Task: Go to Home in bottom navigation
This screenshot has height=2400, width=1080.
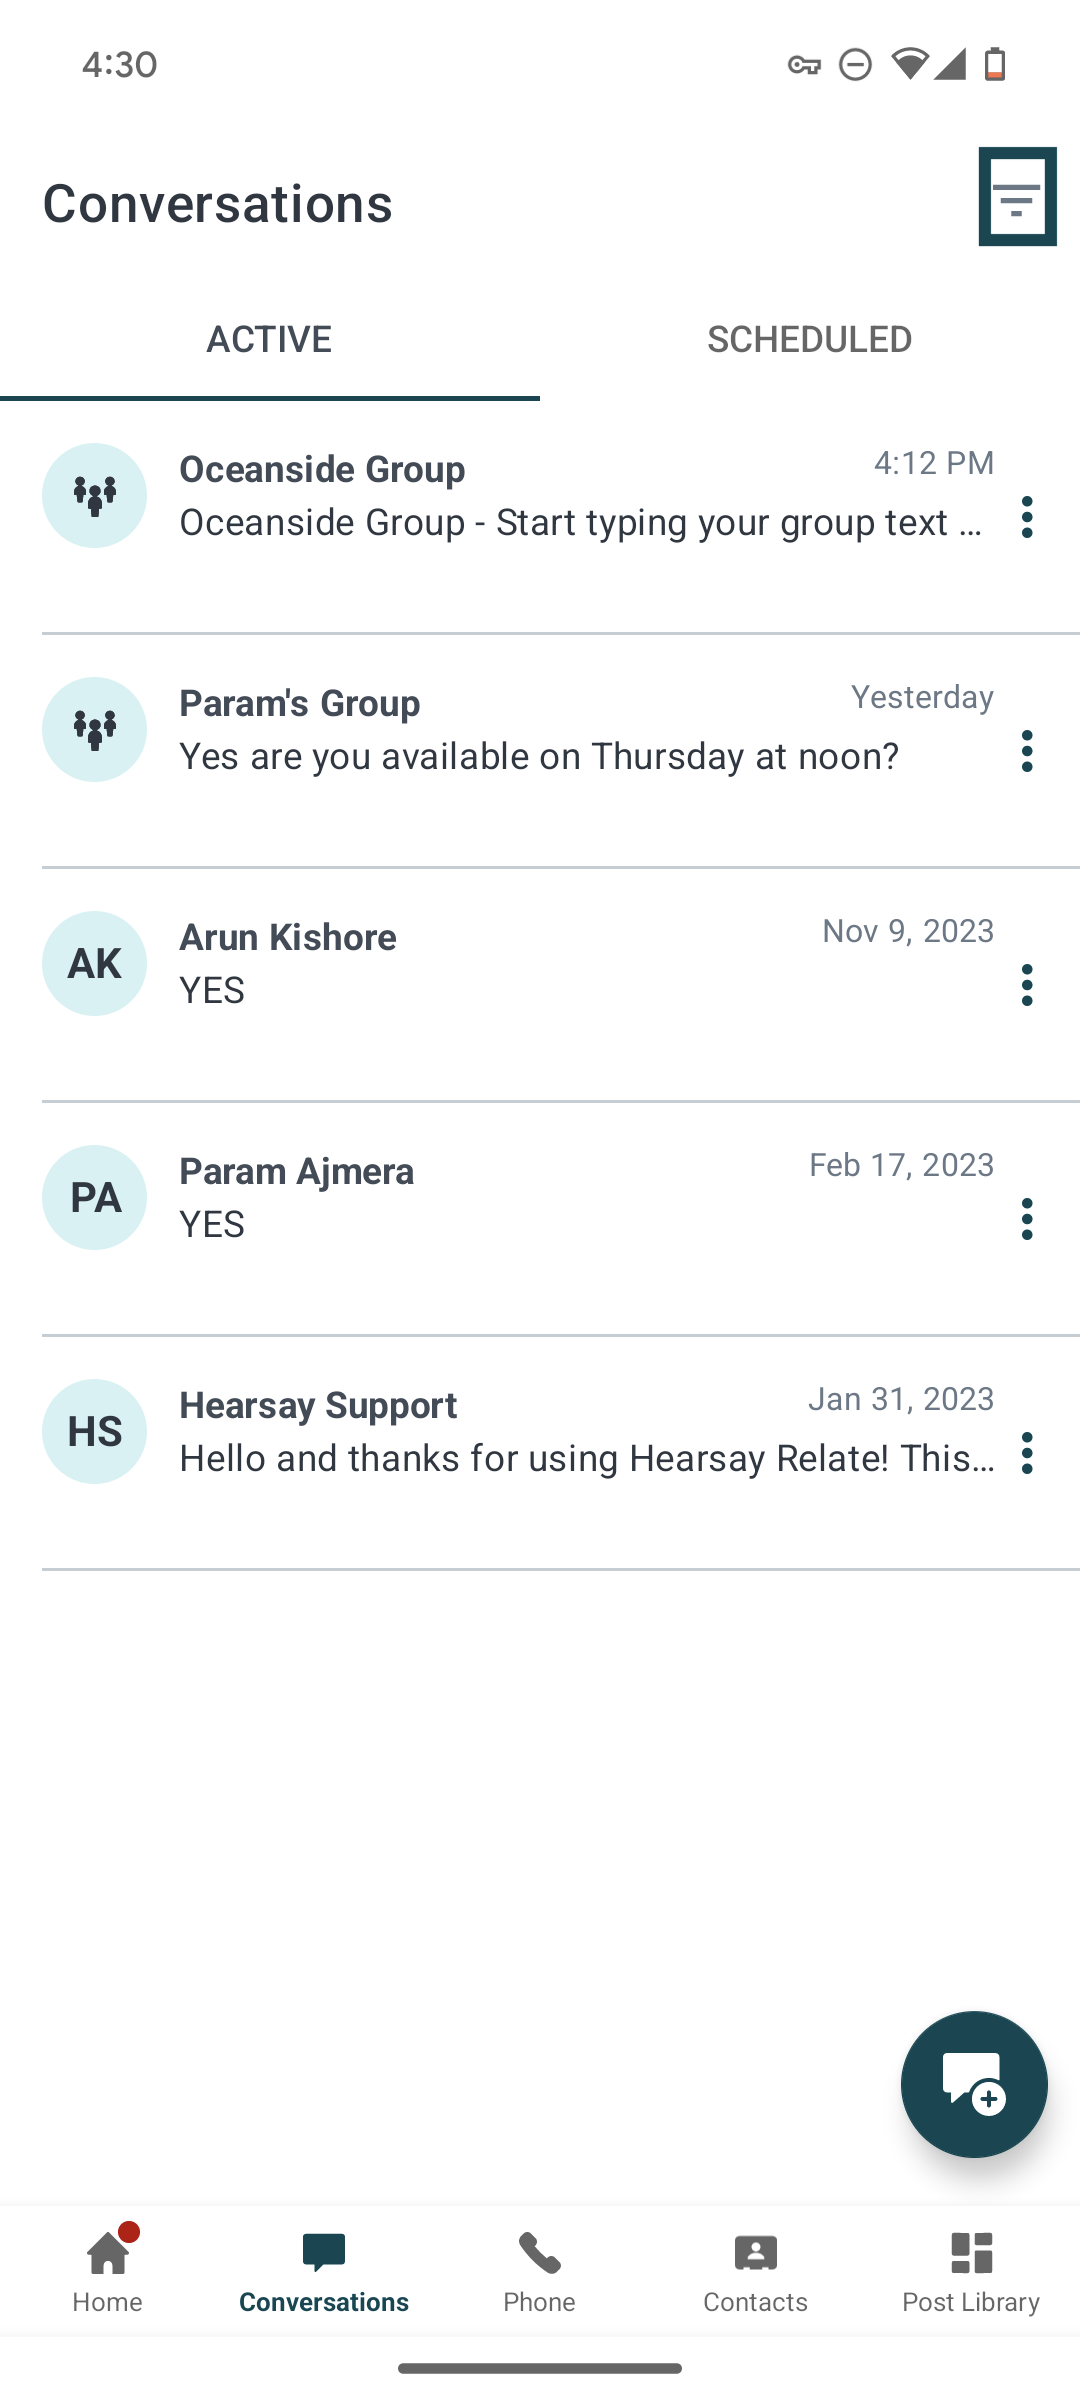Action: (108, 2270)
